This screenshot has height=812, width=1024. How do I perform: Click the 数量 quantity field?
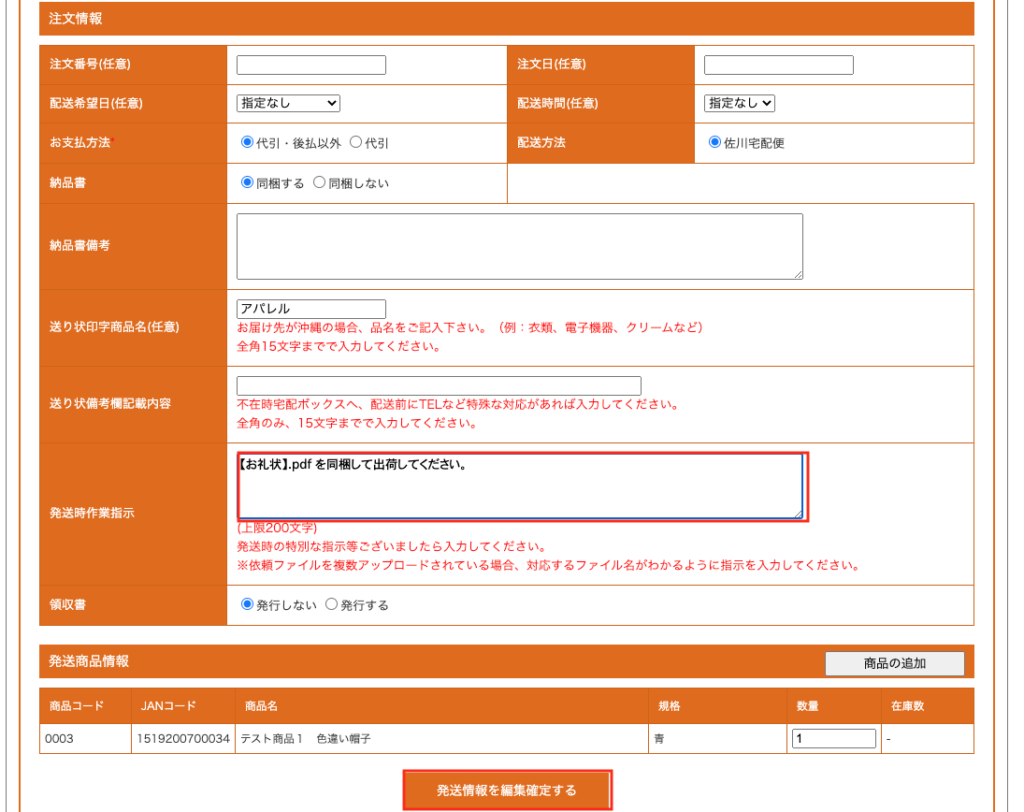pos(833,739)
